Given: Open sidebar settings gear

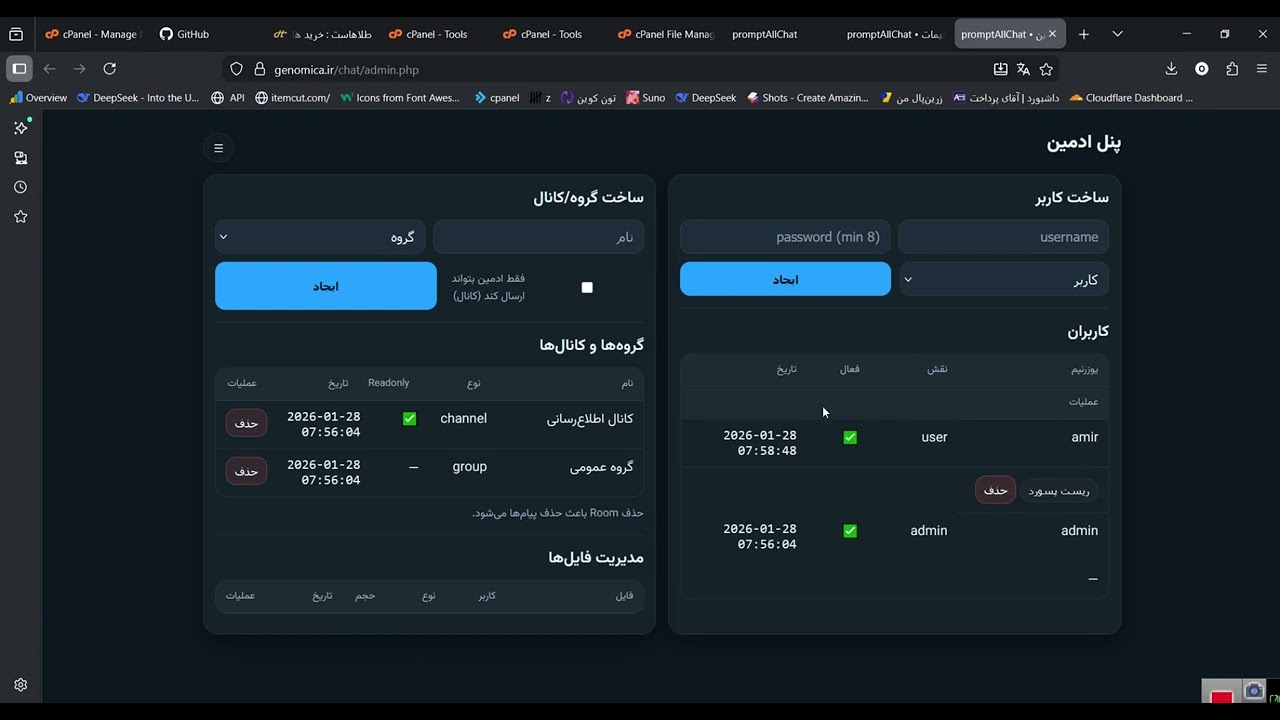Looking at the screenshot, I should coord(20,685).
